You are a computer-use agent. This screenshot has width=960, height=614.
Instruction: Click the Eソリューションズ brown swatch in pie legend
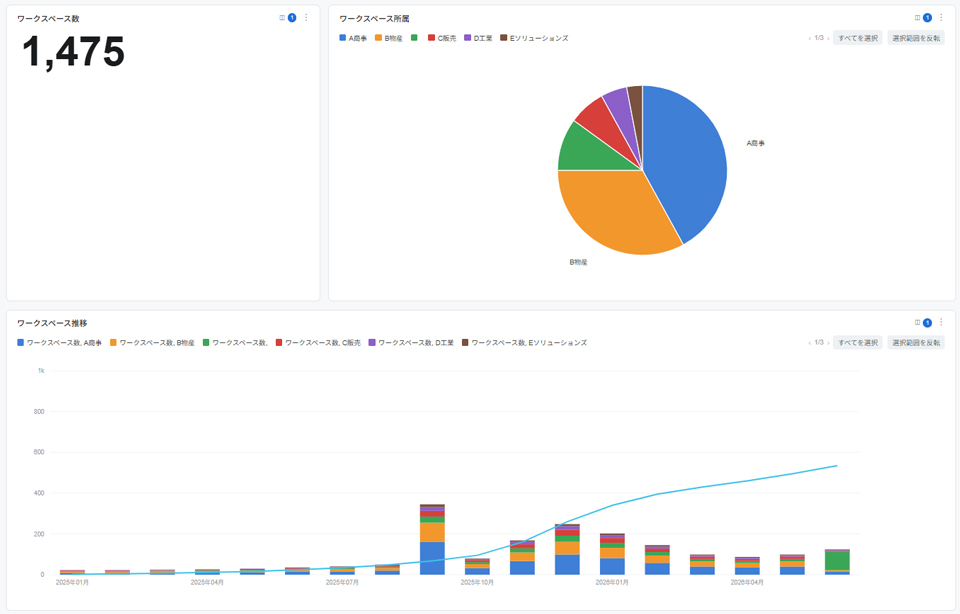click(x=504, y=38)
